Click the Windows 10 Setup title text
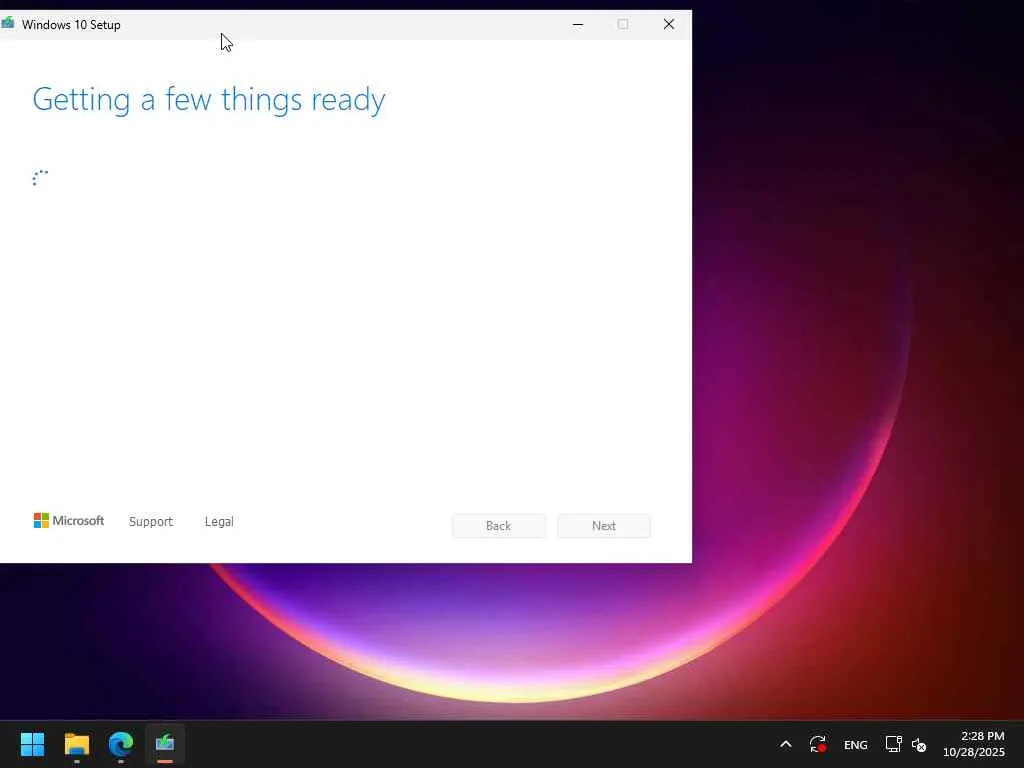 pyautogui.click(x=71, y=25)
